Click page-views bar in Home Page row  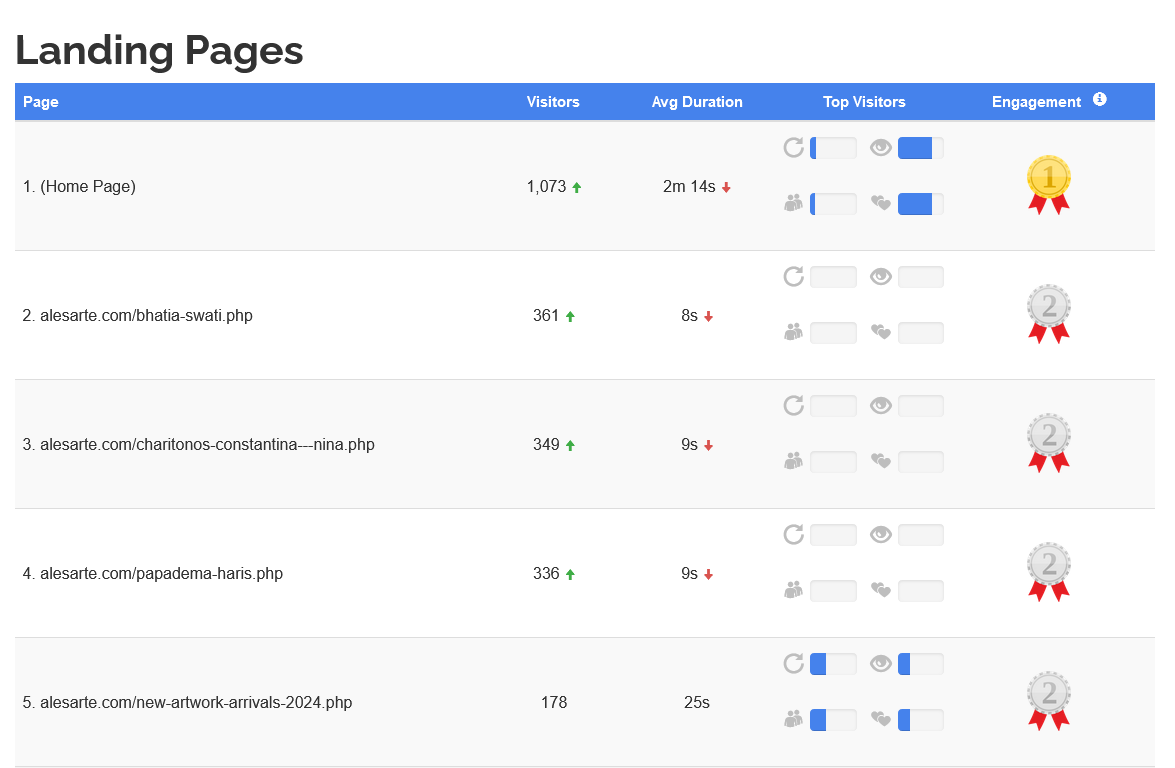click(920, 148)
